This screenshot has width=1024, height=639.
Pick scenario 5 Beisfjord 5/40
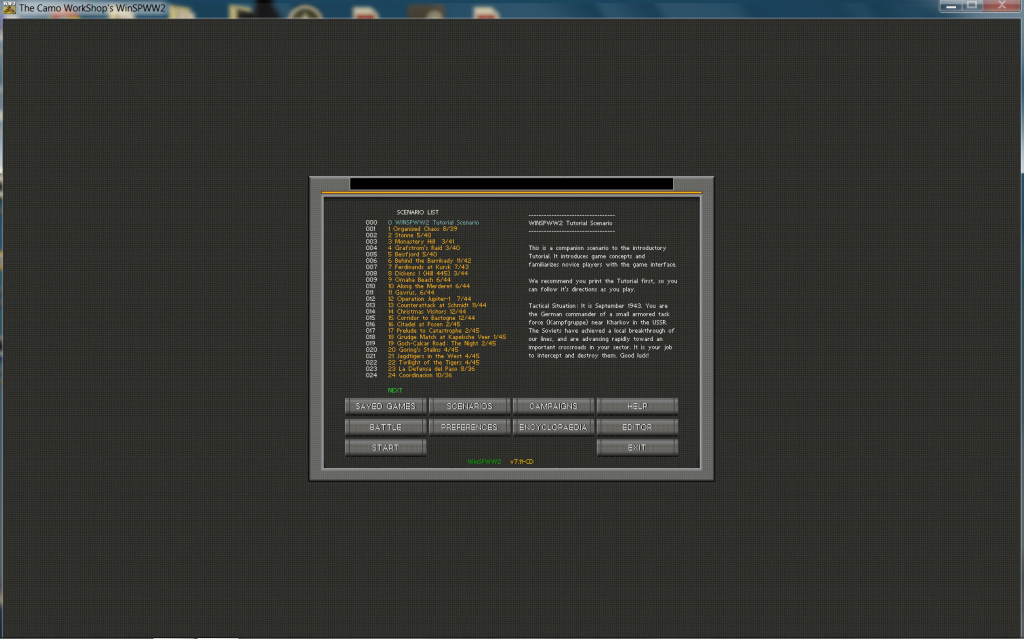click(412, 255)
